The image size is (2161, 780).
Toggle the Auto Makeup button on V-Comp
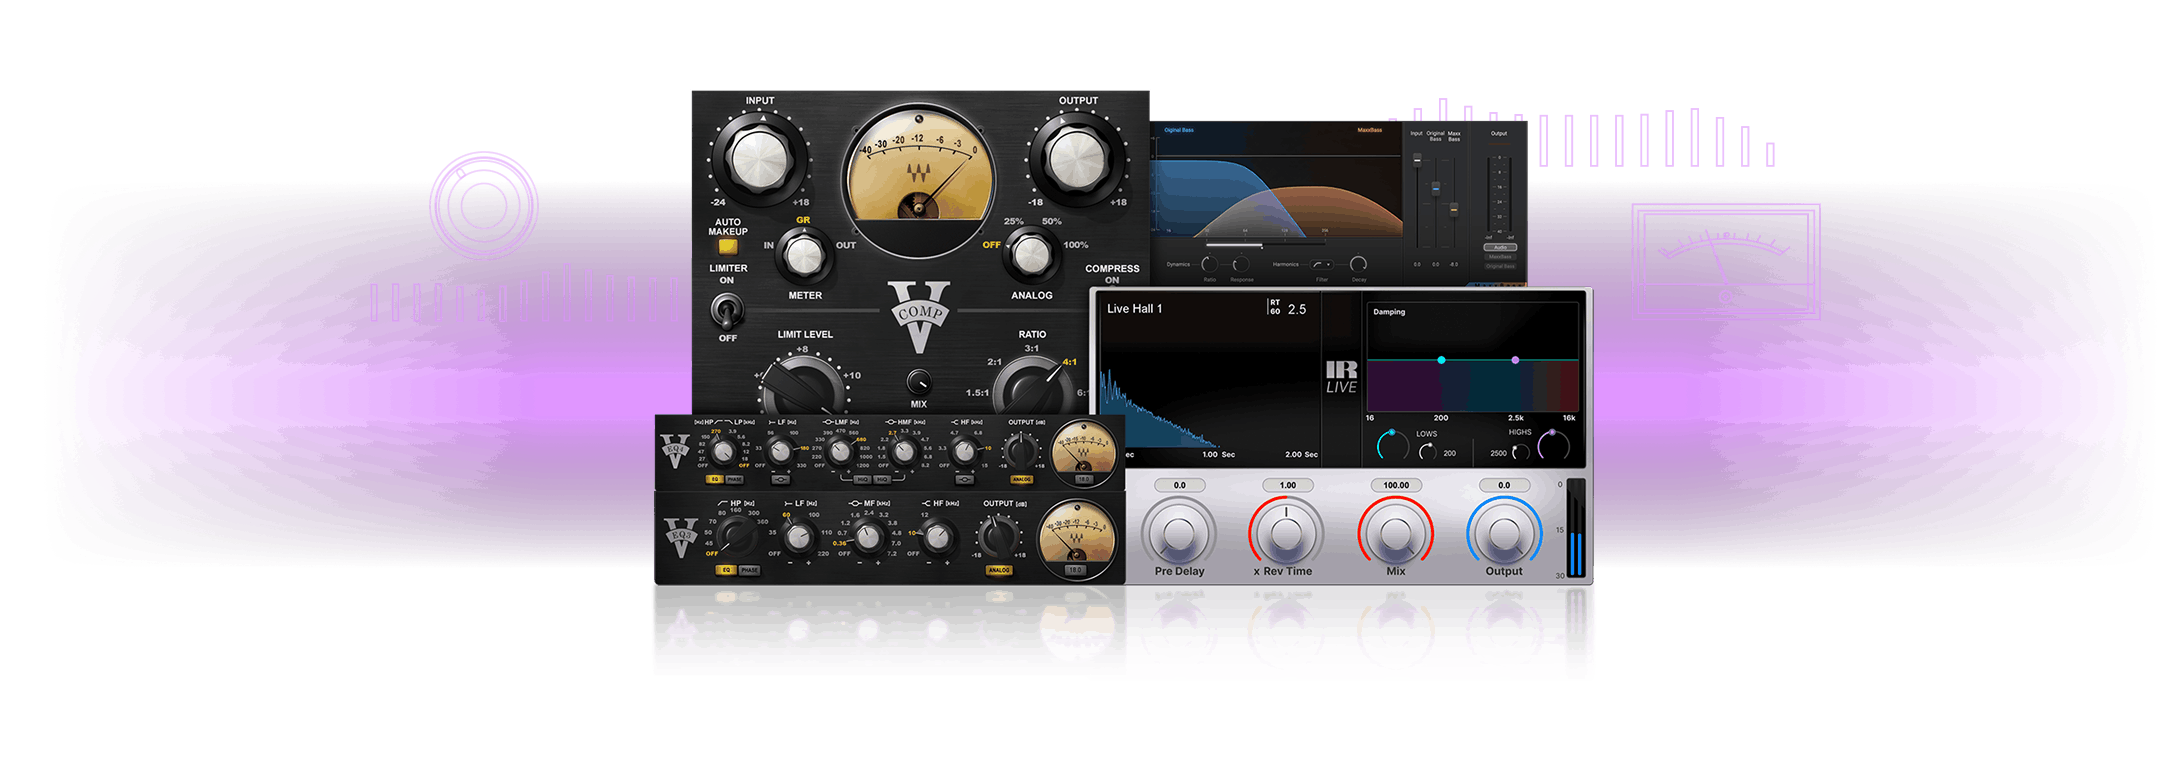click(x=727, y=246)
